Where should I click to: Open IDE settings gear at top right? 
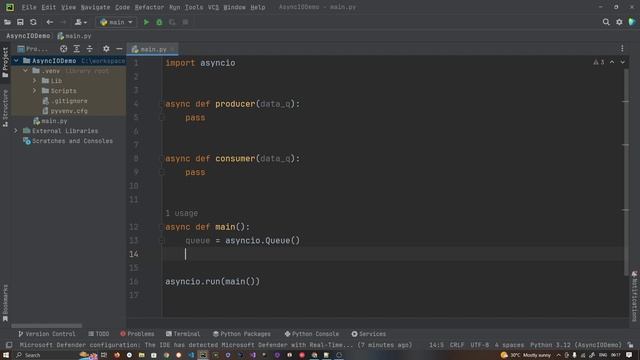coord(619,22)
